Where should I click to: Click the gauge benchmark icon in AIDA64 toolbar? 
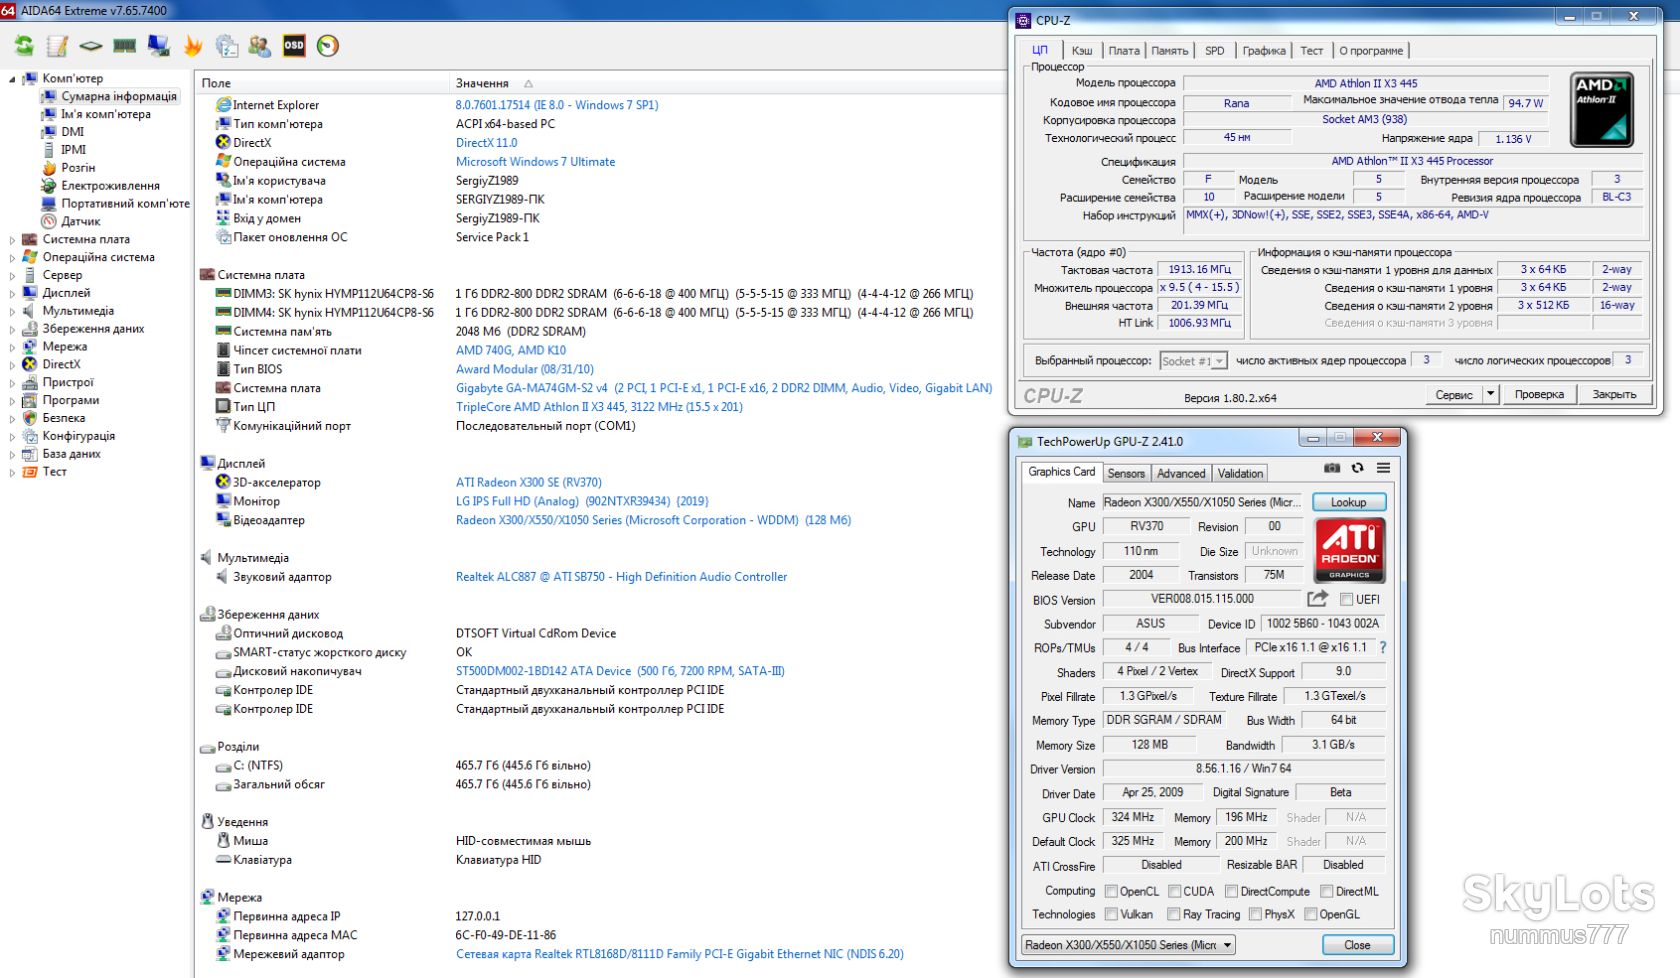328,46
